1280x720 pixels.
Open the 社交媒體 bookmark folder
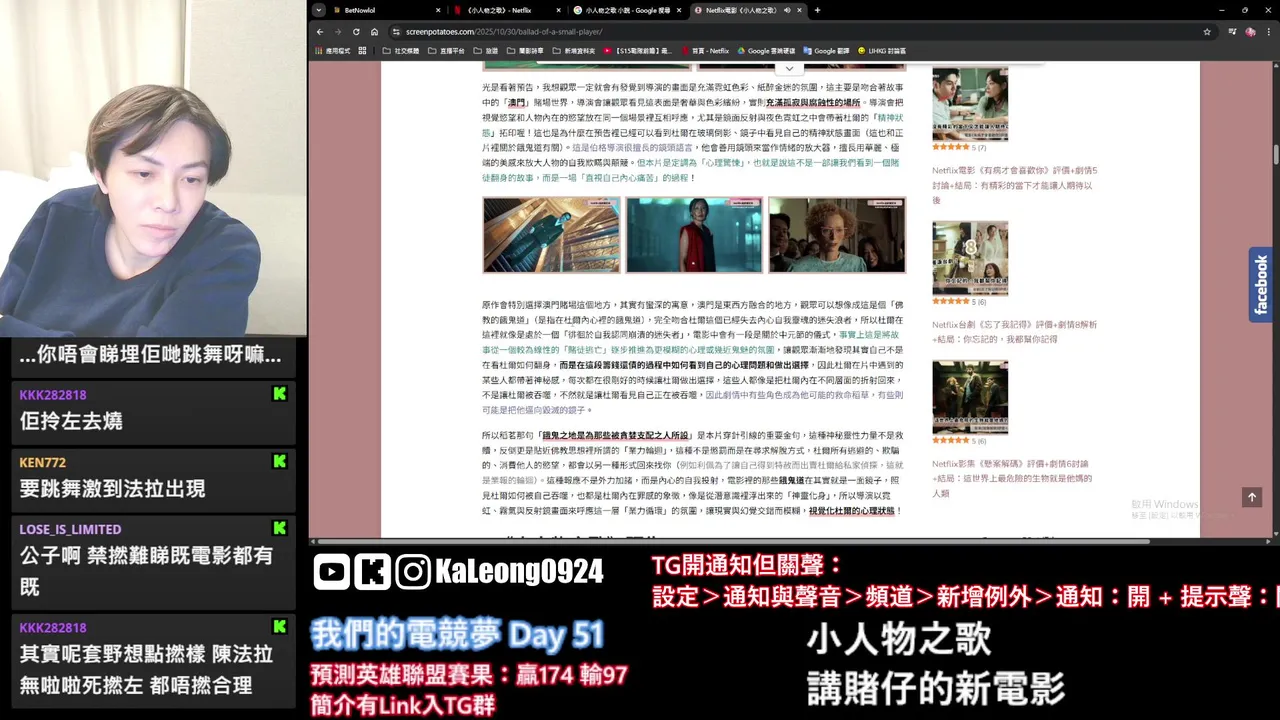coord(401,50)
